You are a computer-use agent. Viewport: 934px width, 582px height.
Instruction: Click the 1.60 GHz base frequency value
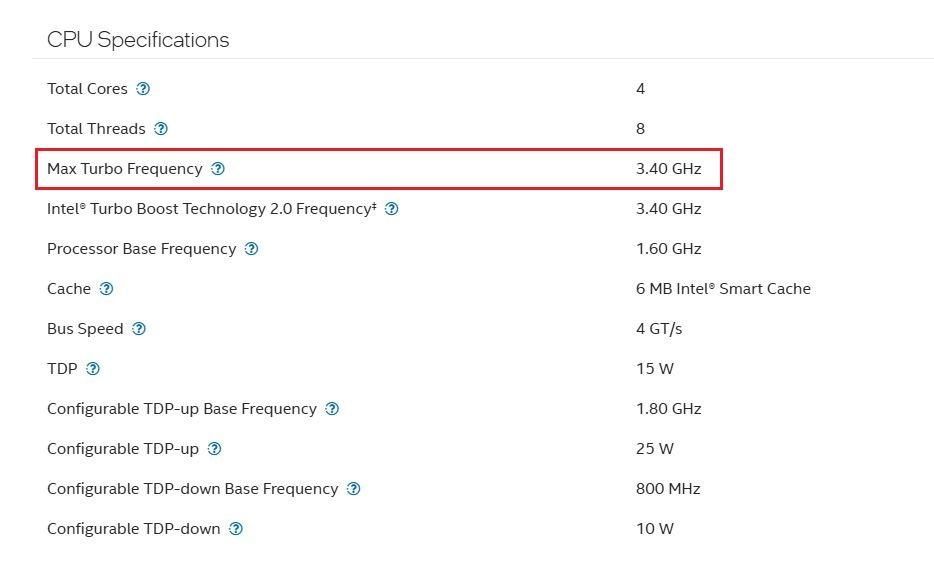[x=668, y=248]
